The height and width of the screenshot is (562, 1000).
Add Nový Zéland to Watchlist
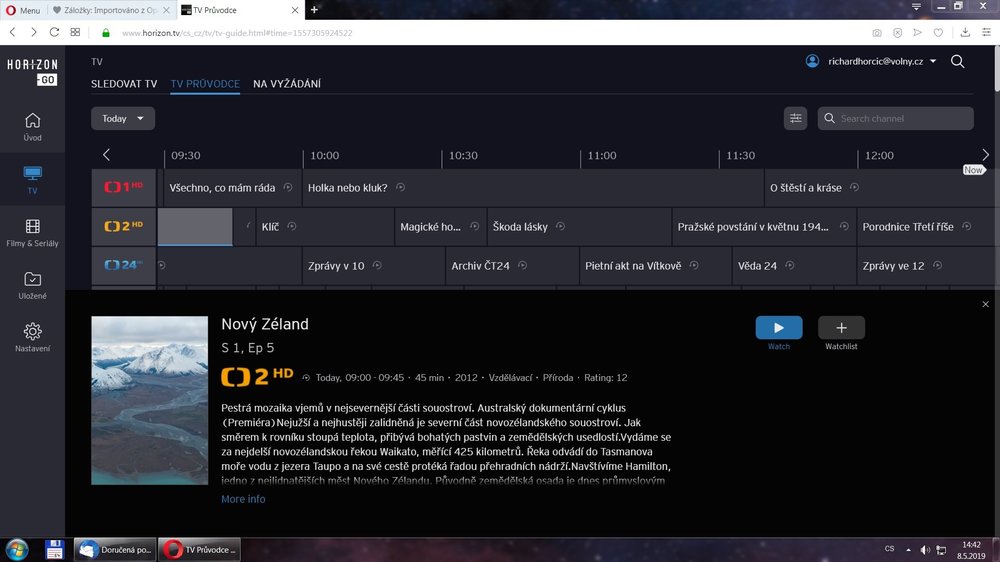click(x=841, y=328)
